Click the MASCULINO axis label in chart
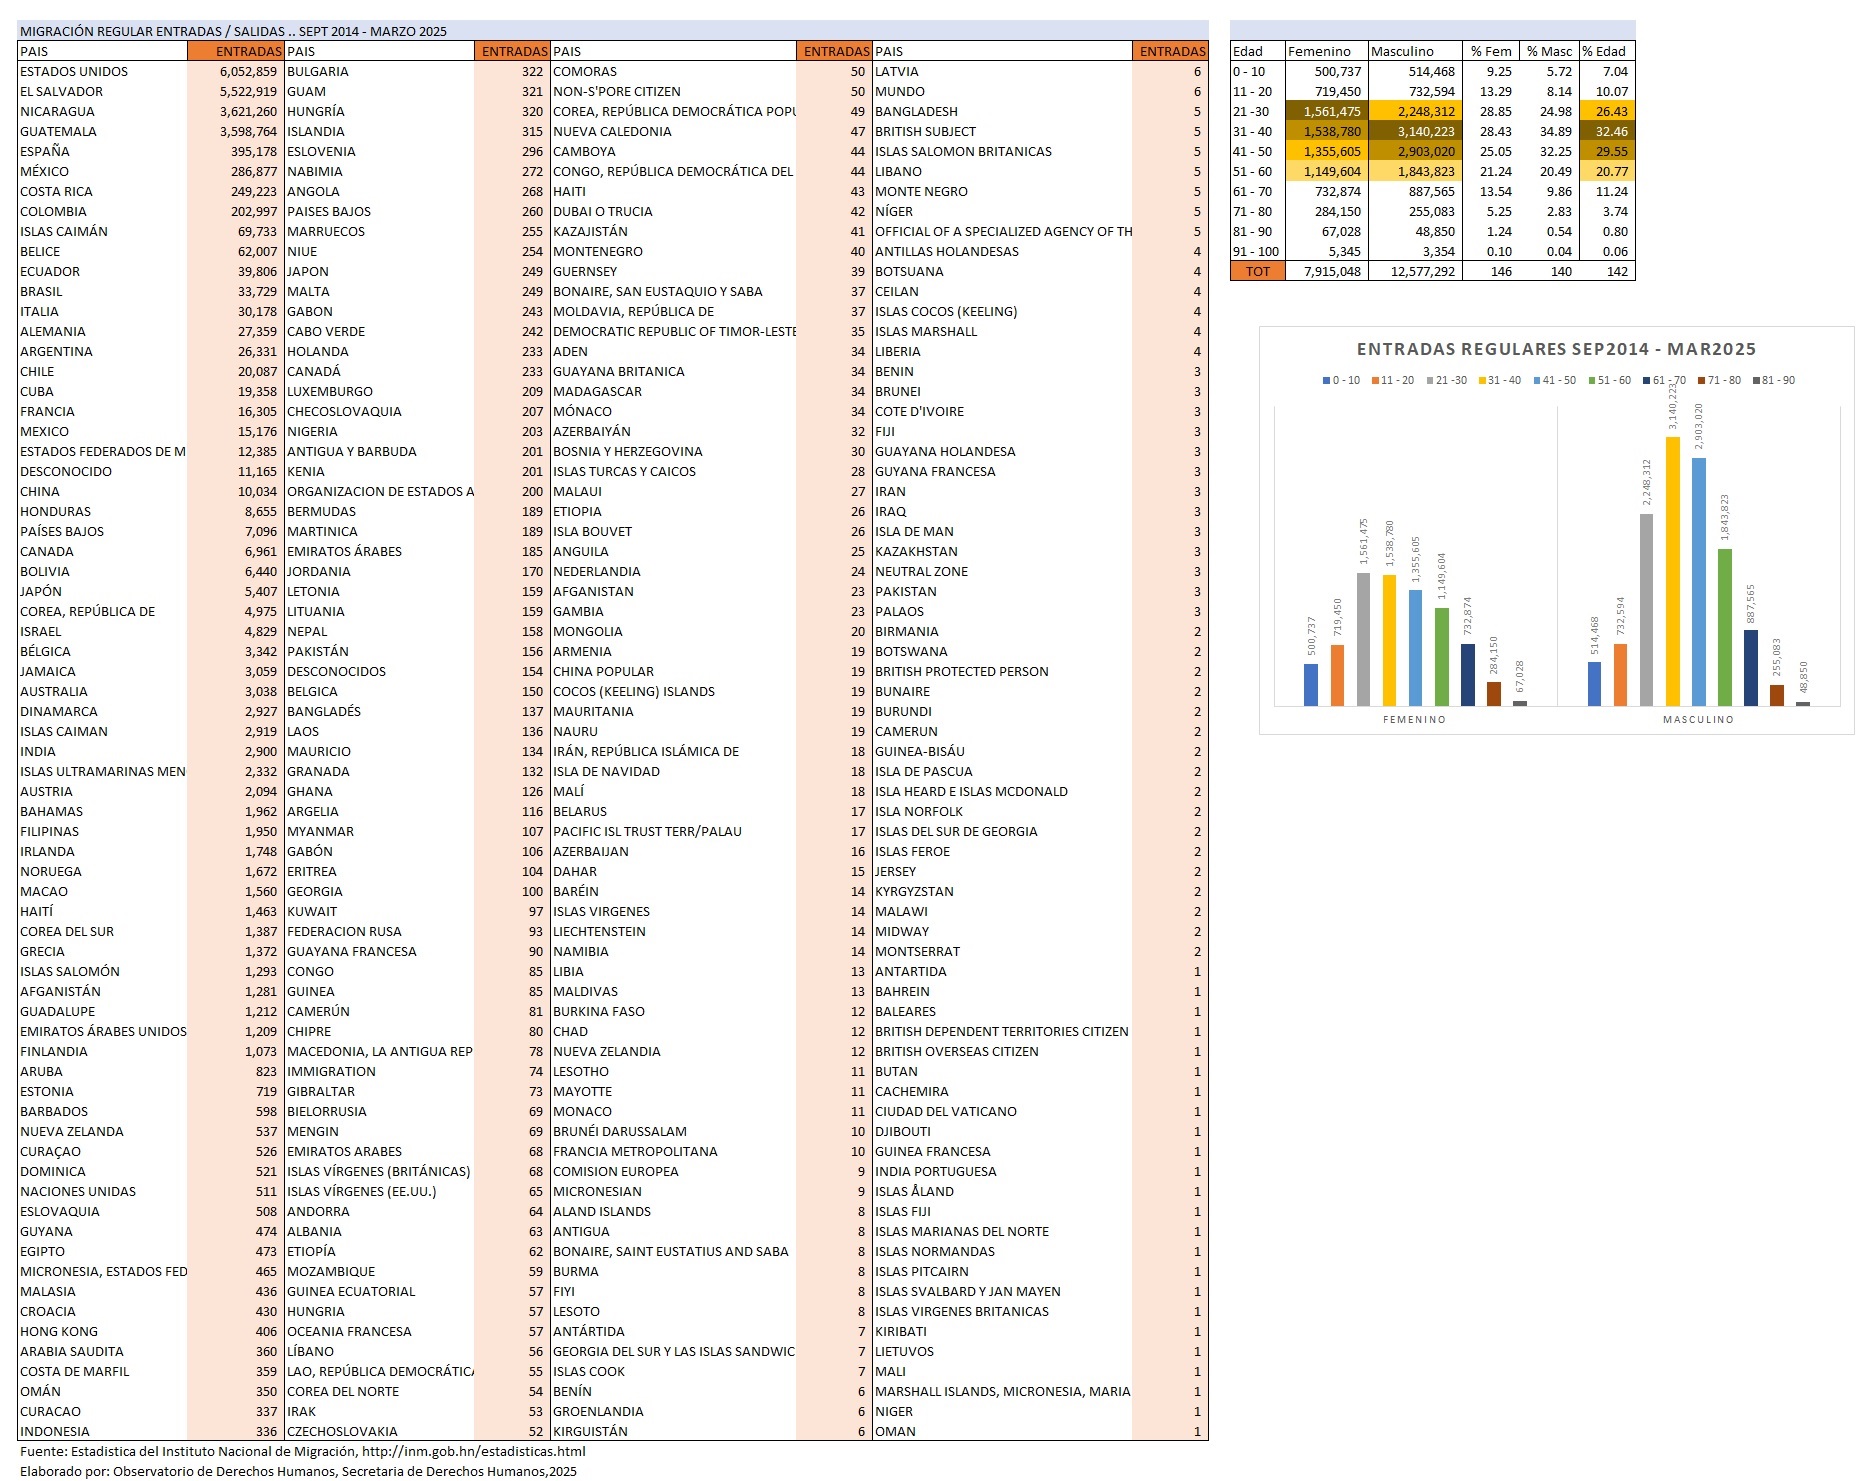The image size is (1876, 1481). (1697, 719)
